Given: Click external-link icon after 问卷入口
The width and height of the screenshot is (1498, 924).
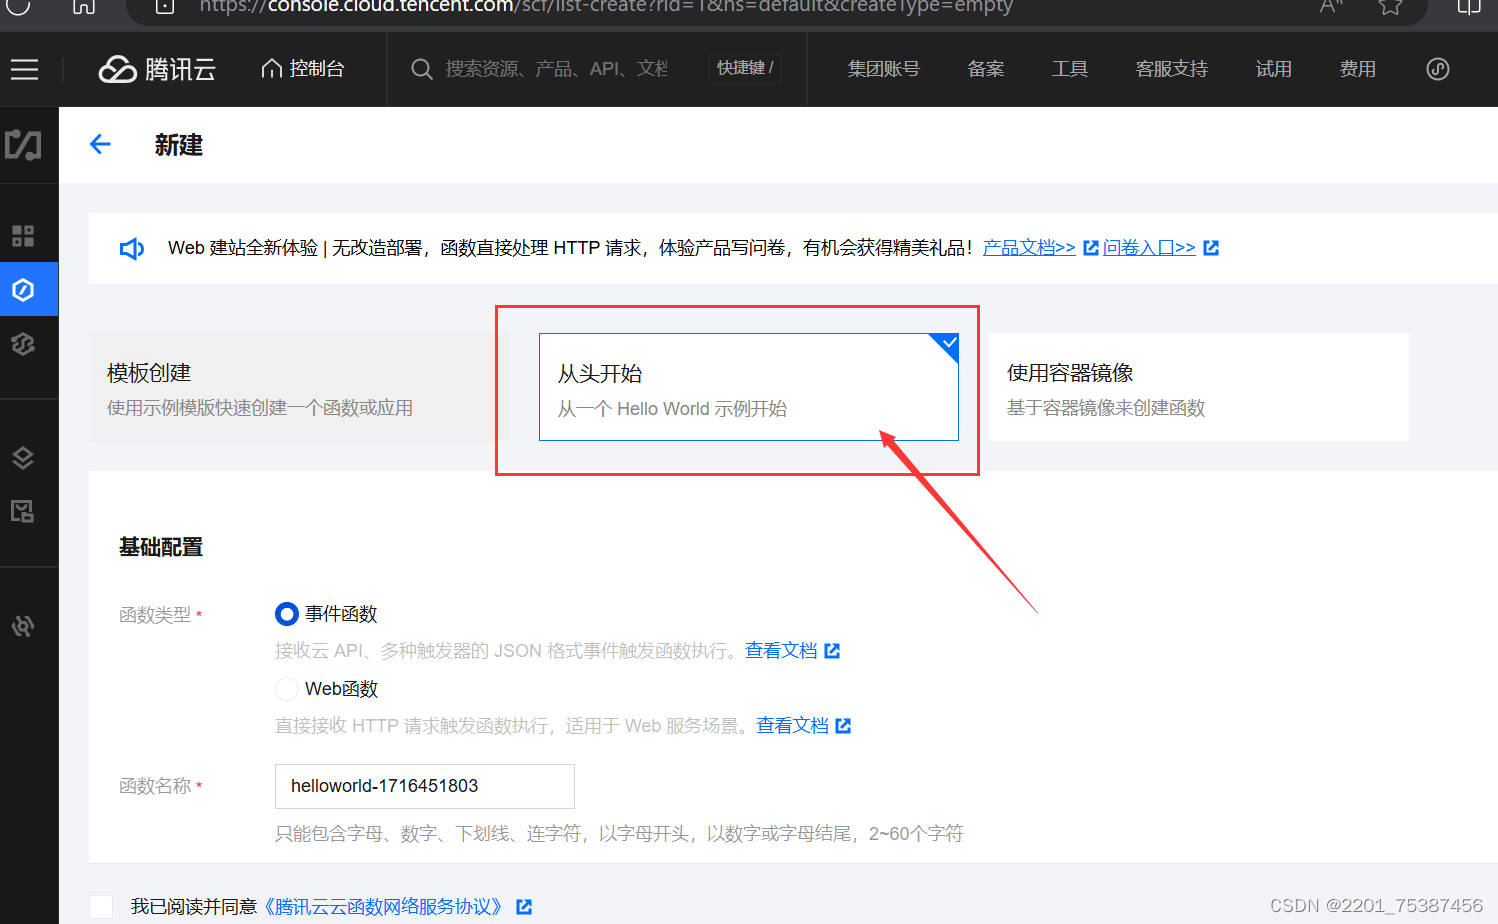Looking at the screenshot, I should coord(1211,248).
